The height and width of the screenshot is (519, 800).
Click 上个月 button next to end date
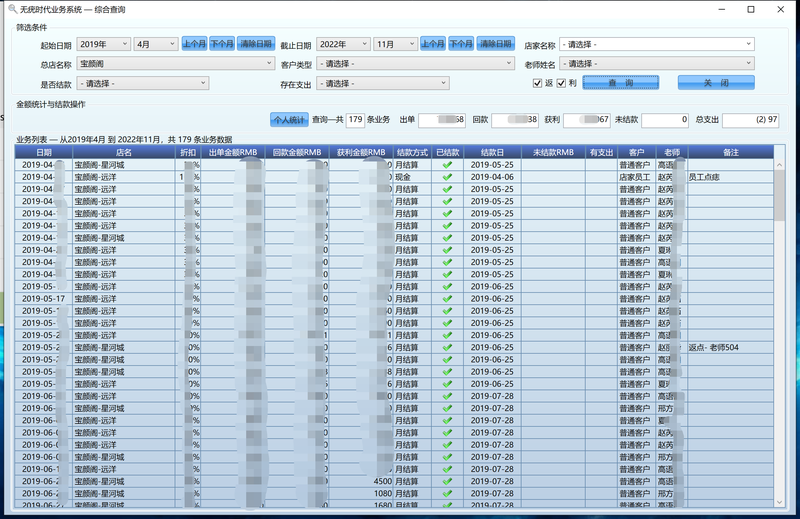(433, 44)
